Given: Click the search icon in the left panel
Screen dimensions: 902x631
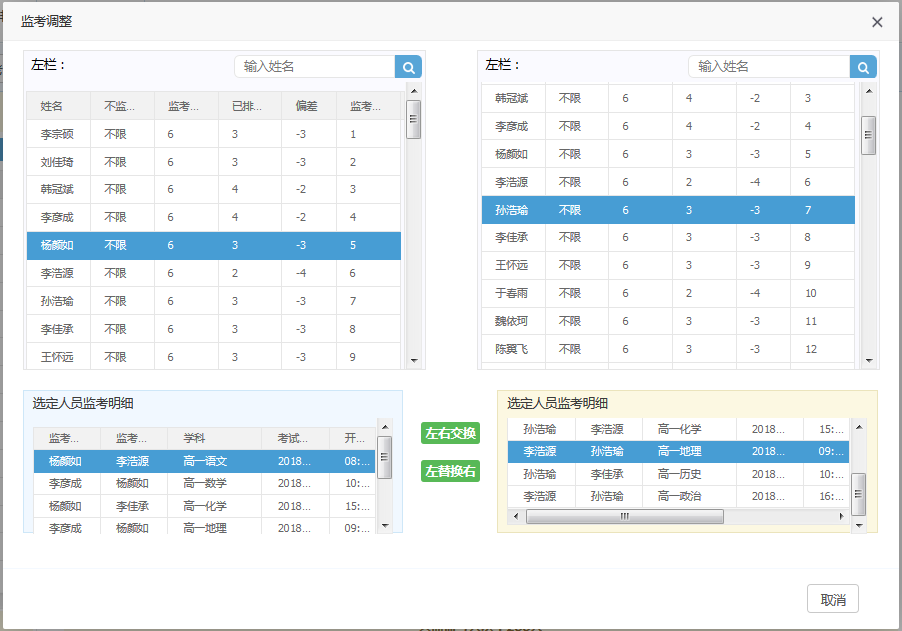Looking at the screenshot, I should (408, 67).
